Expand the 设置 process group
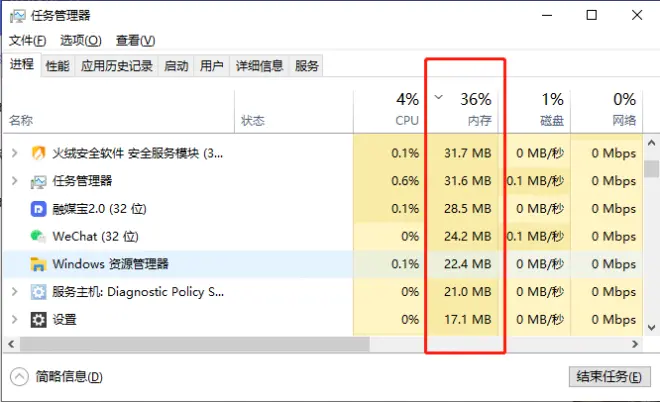Image resolution: width=660 pixels, height=402 pixels. tap(14, 320)
